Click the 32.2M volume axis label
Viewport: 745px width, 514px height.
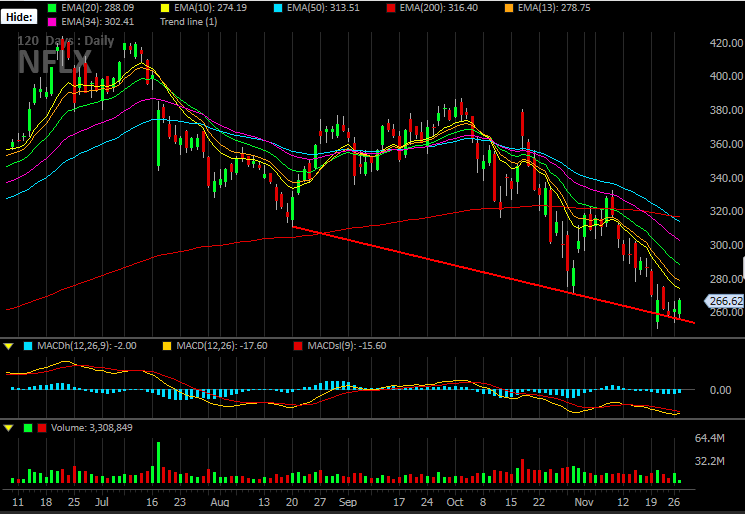click(709, 461)
